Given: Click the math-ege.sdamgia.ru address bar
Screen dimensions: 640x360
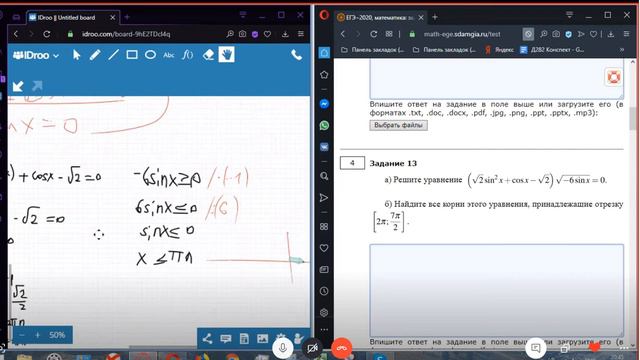Looking at the screenshot, I should coord(462,34).
